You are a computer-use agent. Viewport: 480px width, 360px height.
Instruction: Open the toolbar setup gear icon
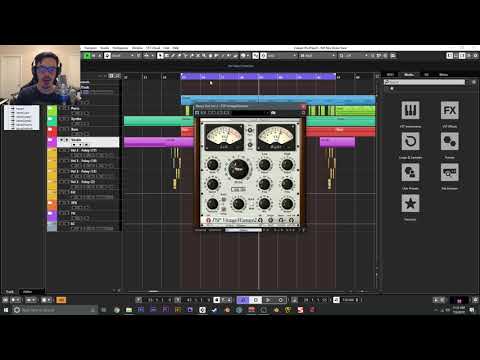pos(476,56)
